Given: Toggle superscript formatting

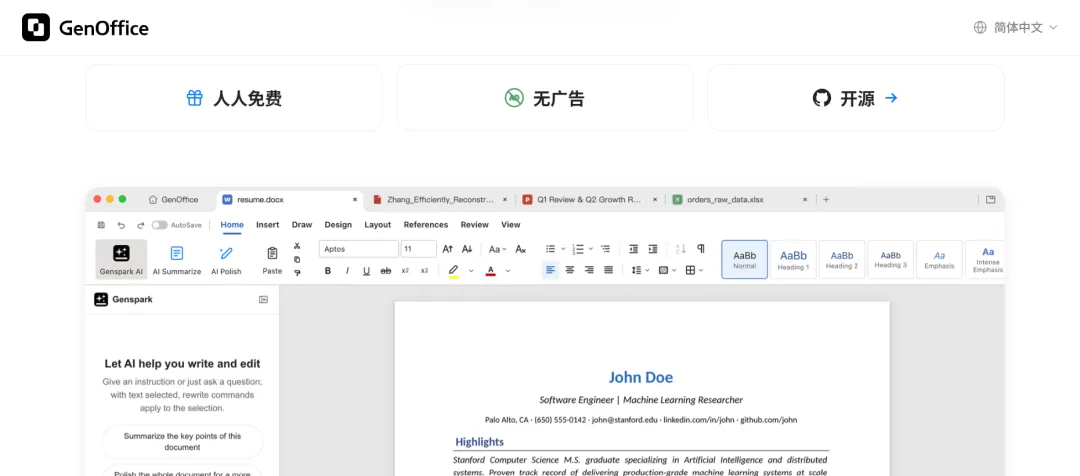Looking at the screenshot, I should [424, 271].
